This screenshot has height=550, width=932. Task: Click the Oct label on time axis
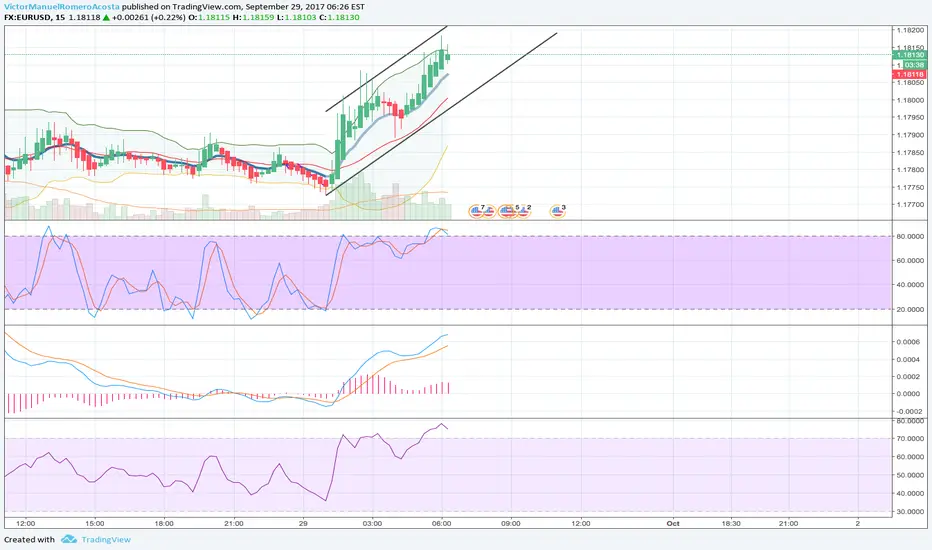(673, 524)
